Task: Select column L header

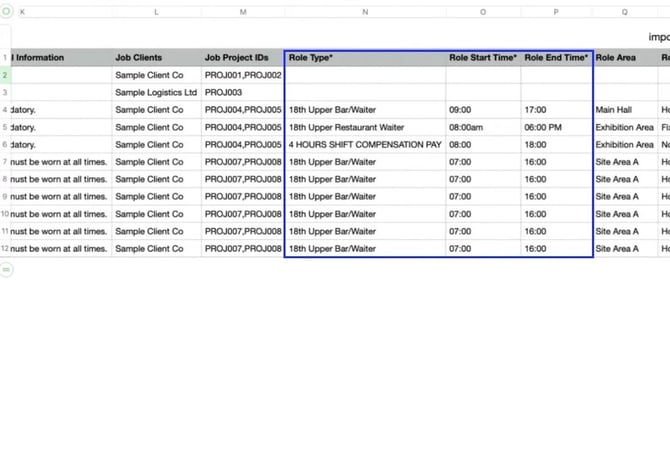Action: 156,12
